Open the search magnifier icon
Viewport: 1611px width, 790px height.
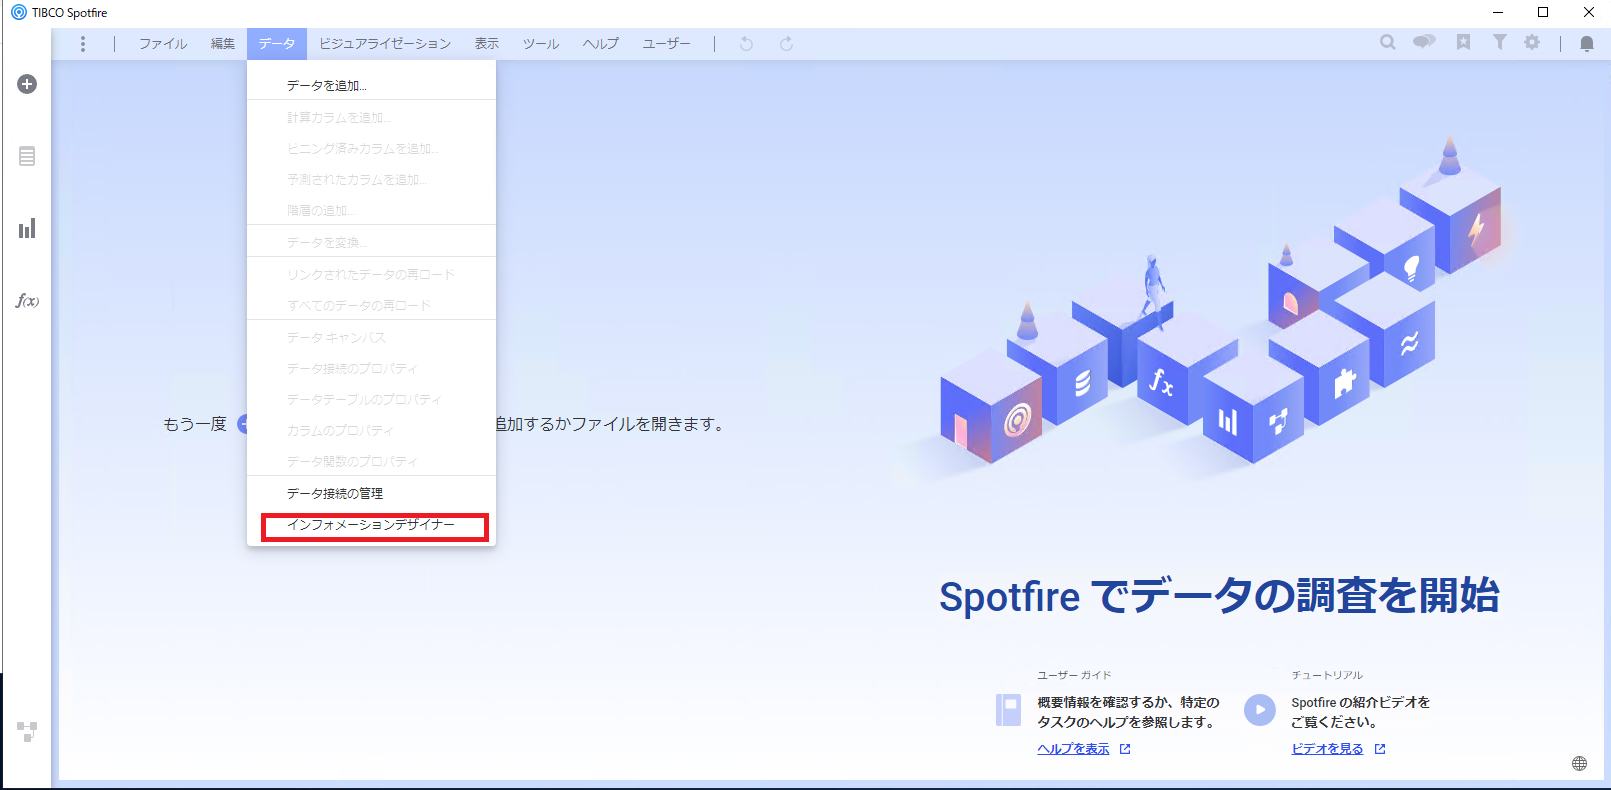[1388, 42]
